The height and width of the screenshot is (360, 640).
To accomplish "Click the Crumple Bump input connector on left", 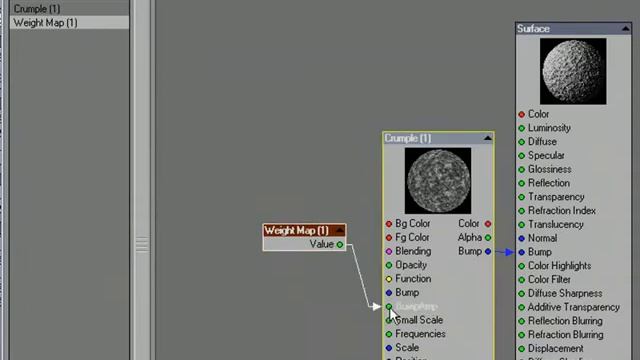I will tap(389, 293).
